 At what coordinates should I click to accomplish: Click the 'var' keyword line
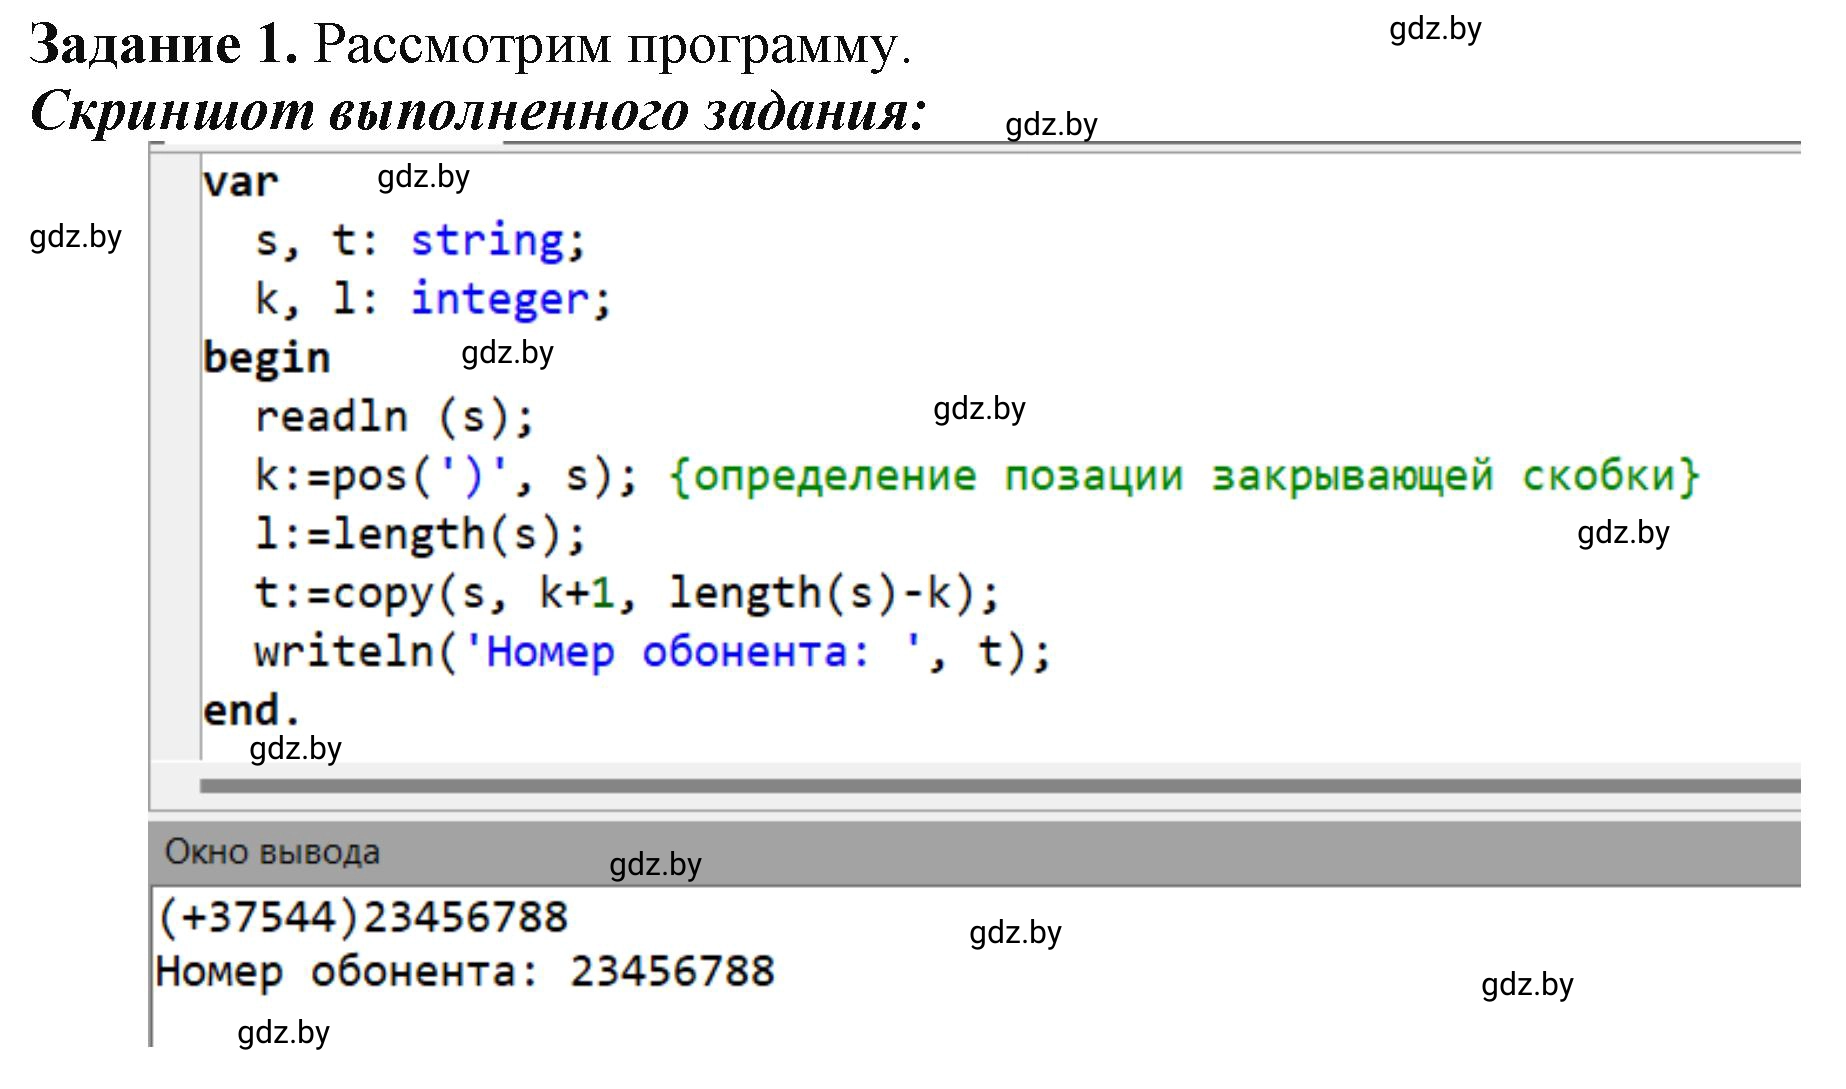[x=240, y=183]
